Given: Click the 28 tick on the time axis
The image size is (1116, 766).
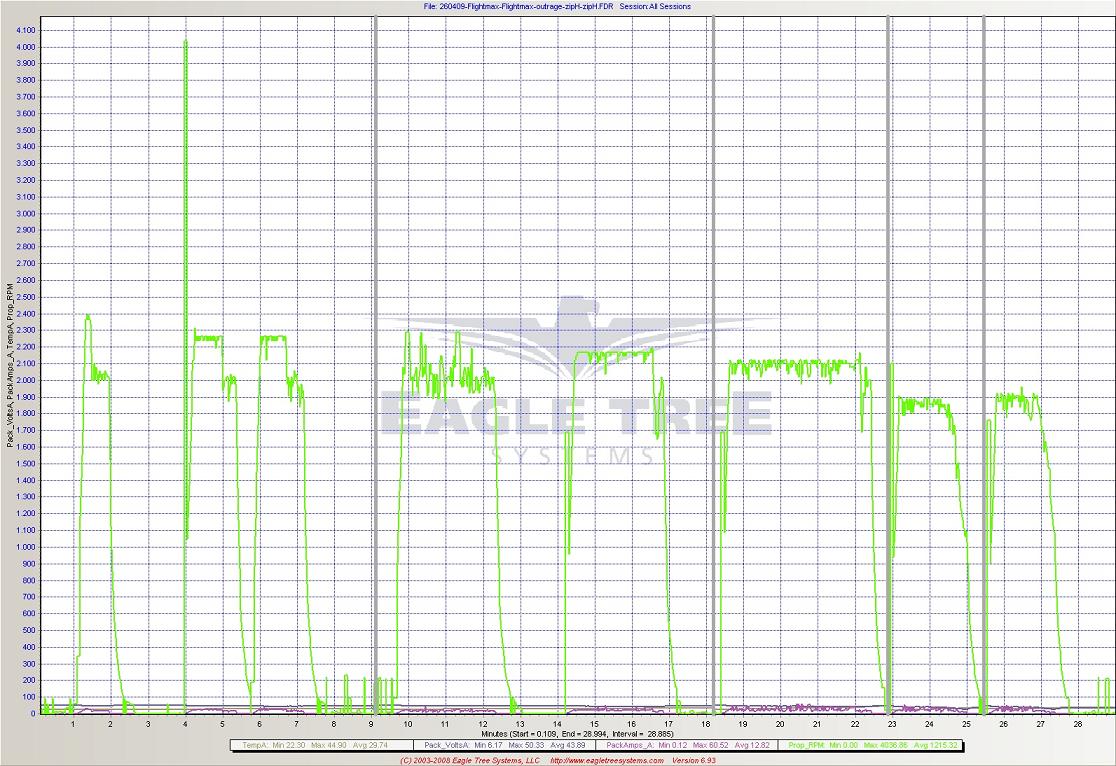Looking at the screenshot, I should click(x=1077, y=723).
